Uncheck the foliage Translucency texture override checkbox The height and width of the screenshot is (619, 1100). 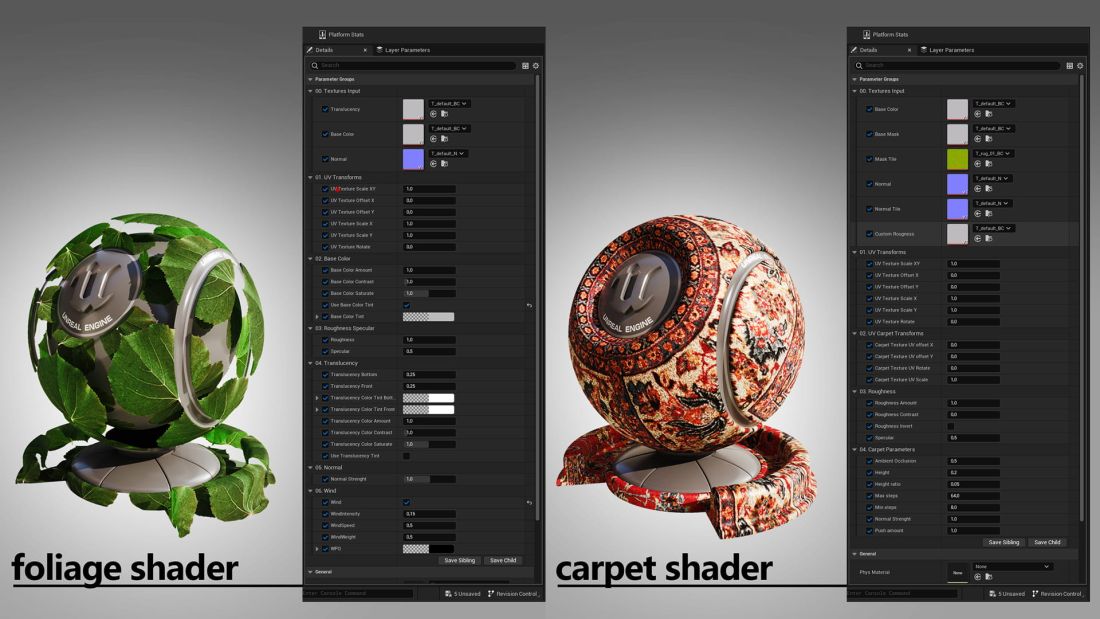point(325,109)
